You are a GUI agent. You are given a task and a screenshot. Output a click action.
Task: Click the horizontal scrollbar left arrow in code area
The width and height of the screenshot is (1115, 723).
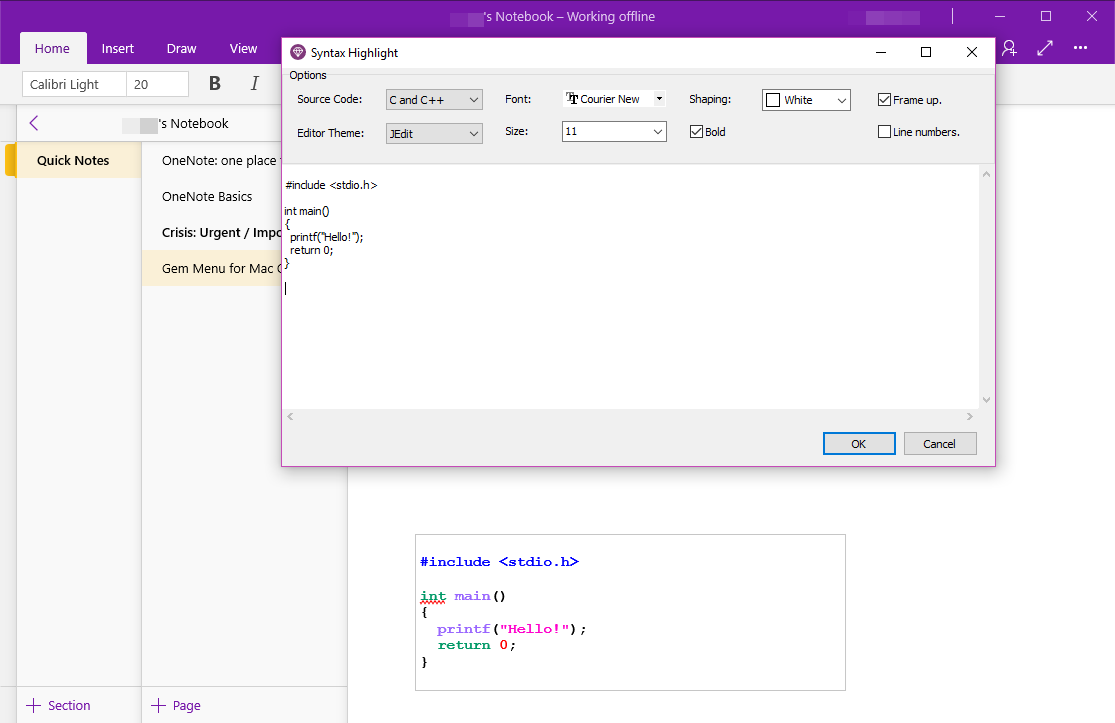pyautogui.click(x=290, y=417)
